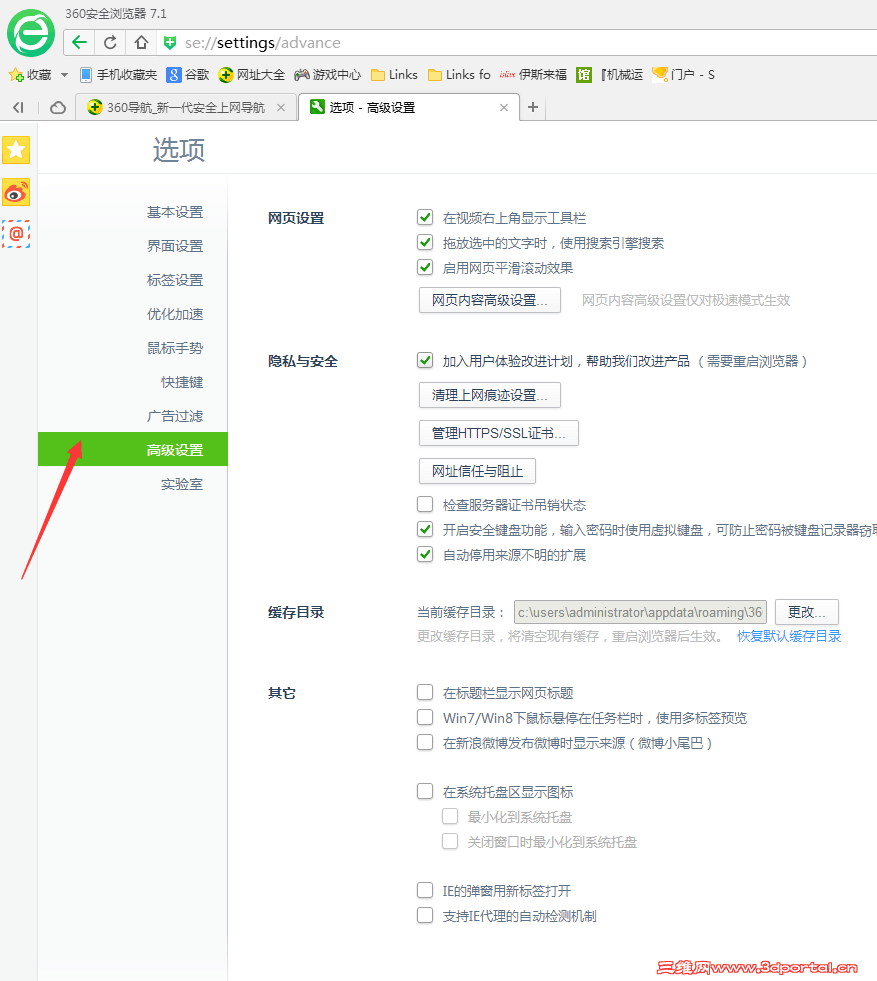Open the yellow star favorites sidebar icon

pyautogui.click(x=16, y=150)
